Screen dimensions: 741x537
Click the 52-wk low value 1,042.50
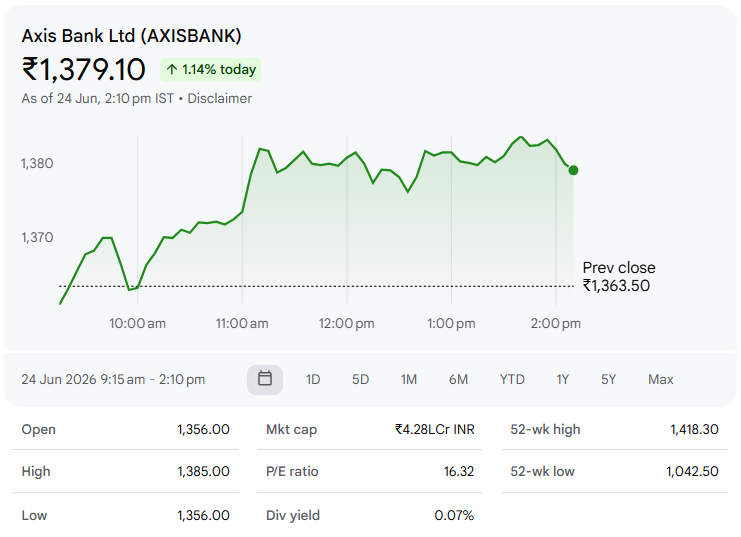(x=692, y=471)
